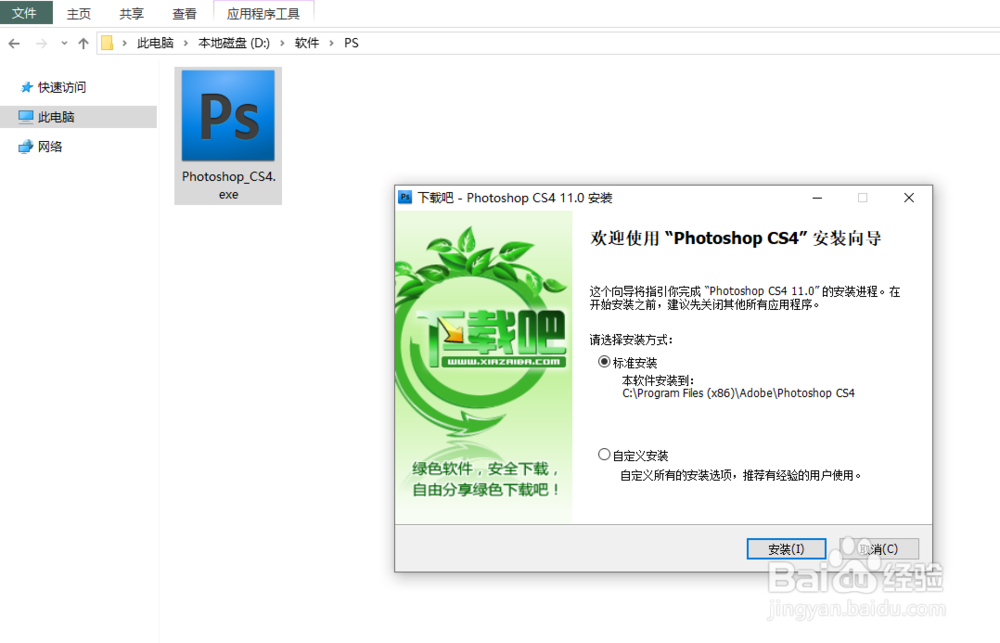The width and height of the screenshot is (1000, 643).
Task: Expand chevron after 软件 breadcrumb
Action: pos(332,43)
